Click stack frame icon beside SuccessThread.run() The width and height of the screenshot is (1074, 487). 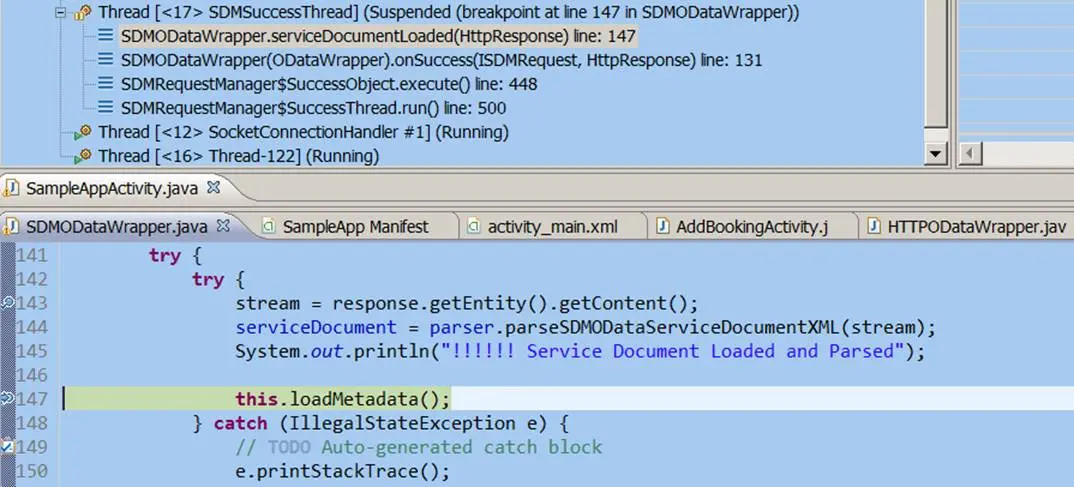tap(105, 108)
